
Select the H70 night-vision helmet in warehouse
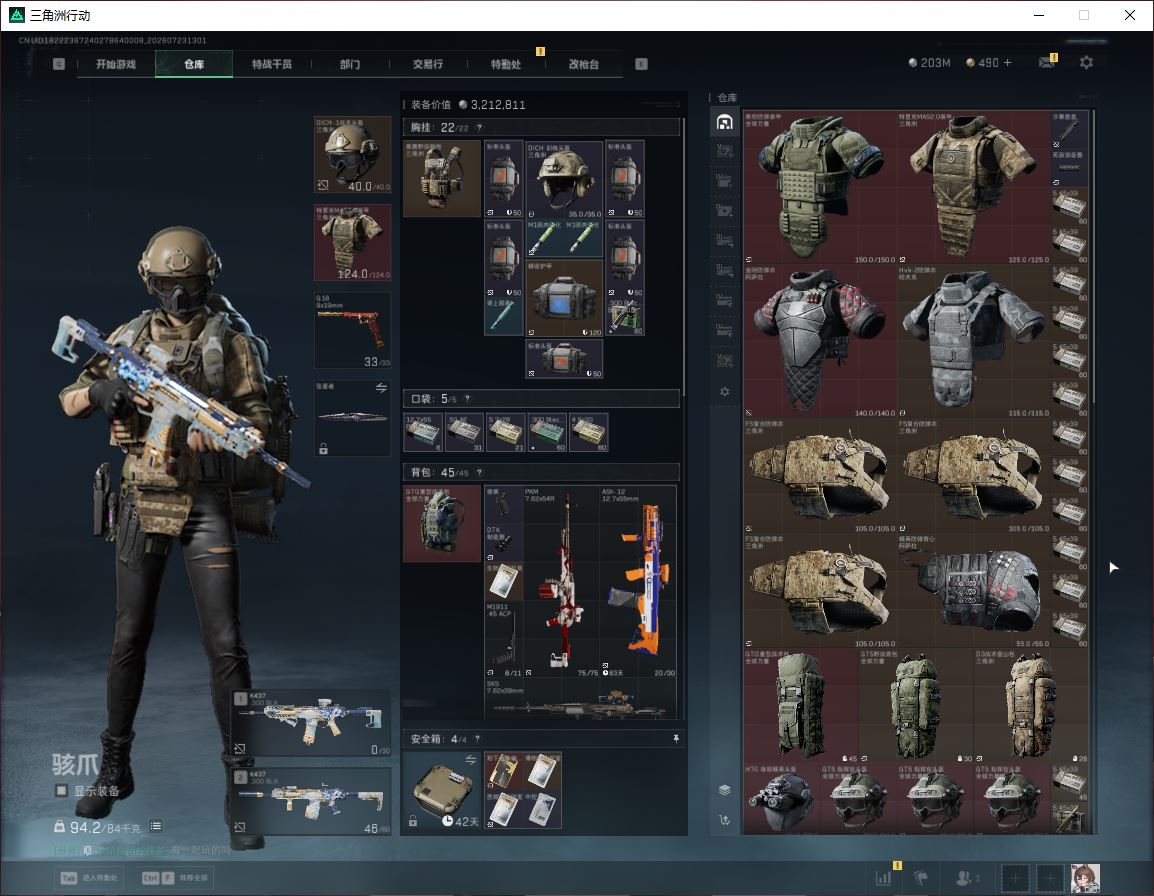[782, 799]
